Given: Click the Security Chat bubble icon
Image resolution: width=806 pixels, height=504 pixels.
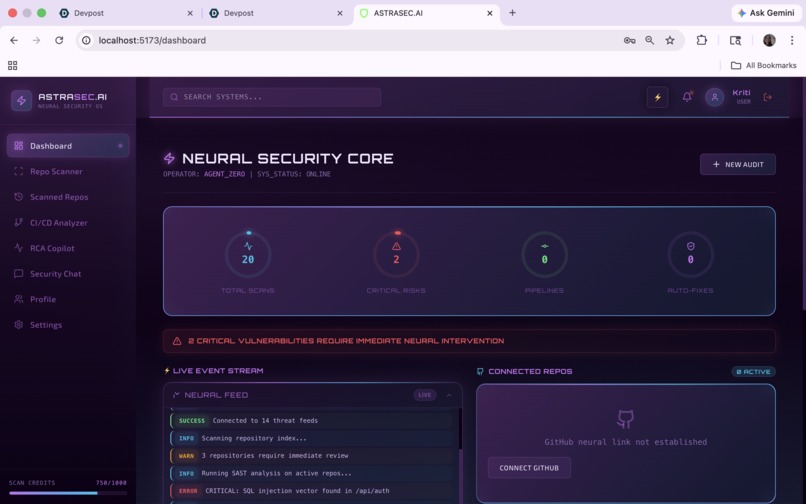Looking at the screenshot, I should [19, 274].
